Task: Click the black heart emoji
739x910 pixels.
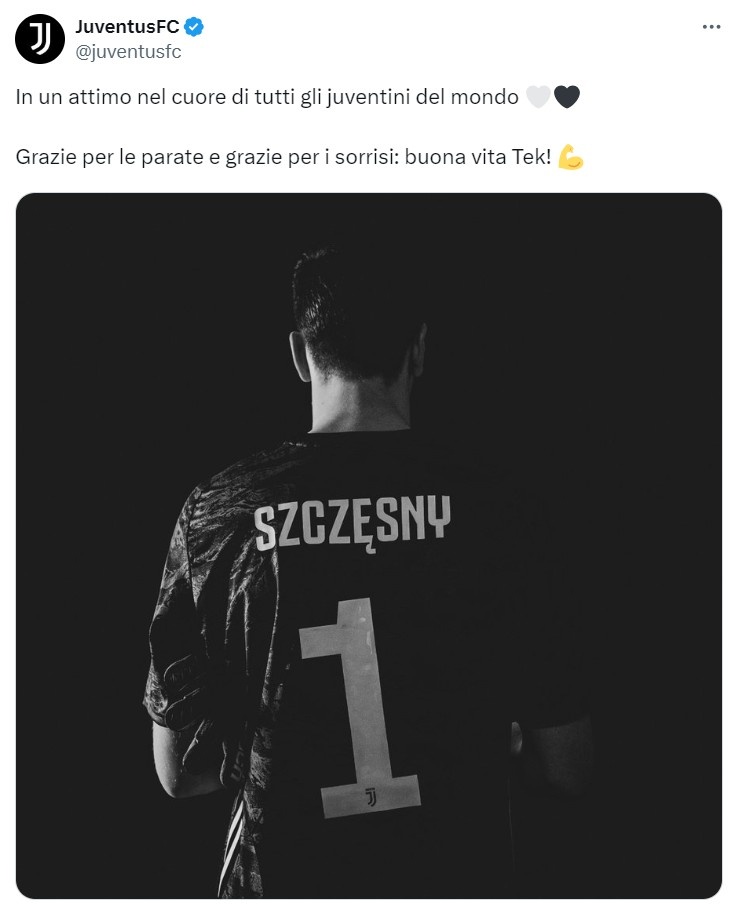Action: coord(567,96)
